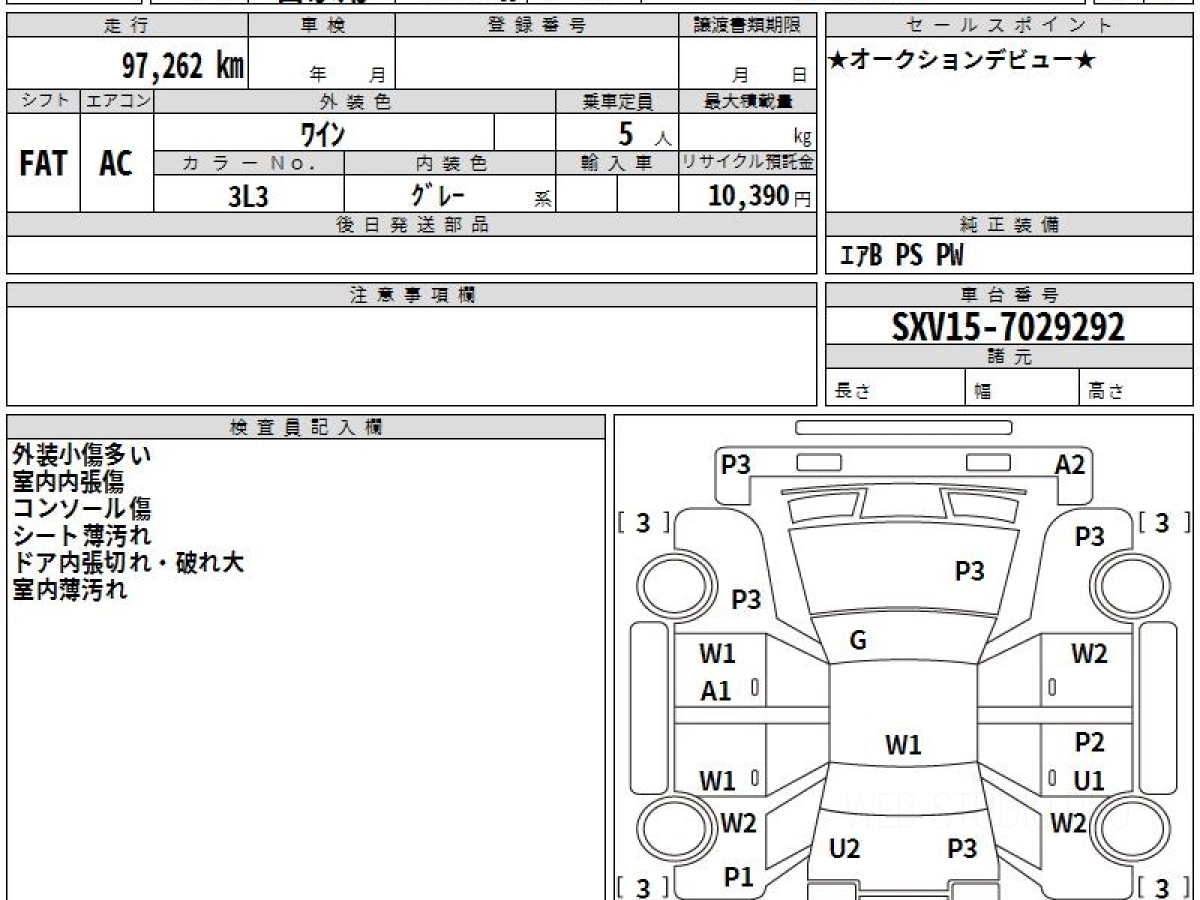The width and height of the screenshot is (1200, 900).
Task: Select the リサイクル預託金 header
Action: [x=747, y=163]
